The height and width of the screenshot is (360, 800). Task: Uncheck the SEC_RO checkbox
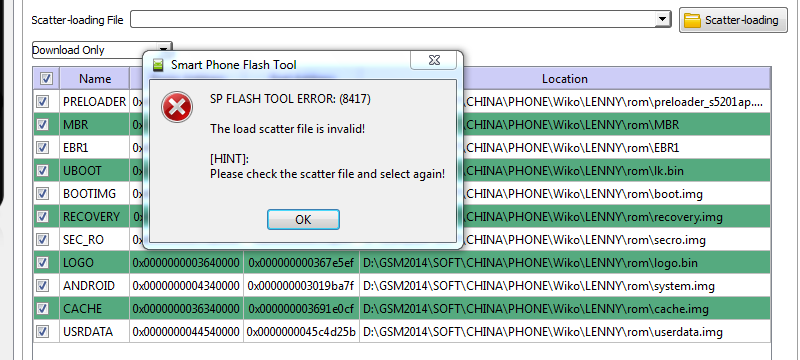(x=42, y=240)
